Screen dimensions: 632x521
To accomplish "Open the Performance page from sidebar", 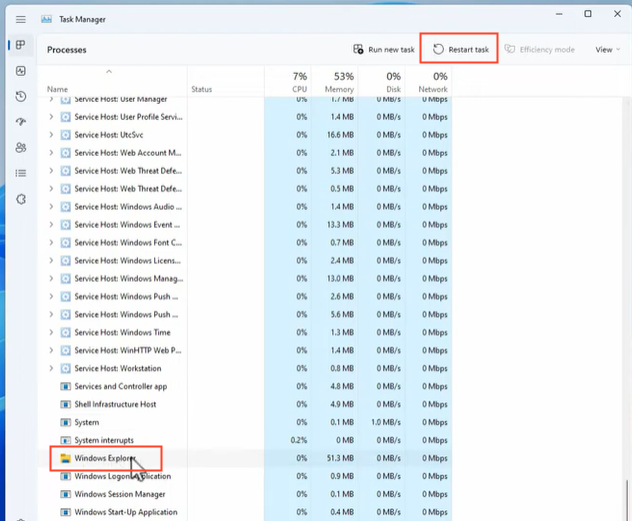I will tap(21, 71).
